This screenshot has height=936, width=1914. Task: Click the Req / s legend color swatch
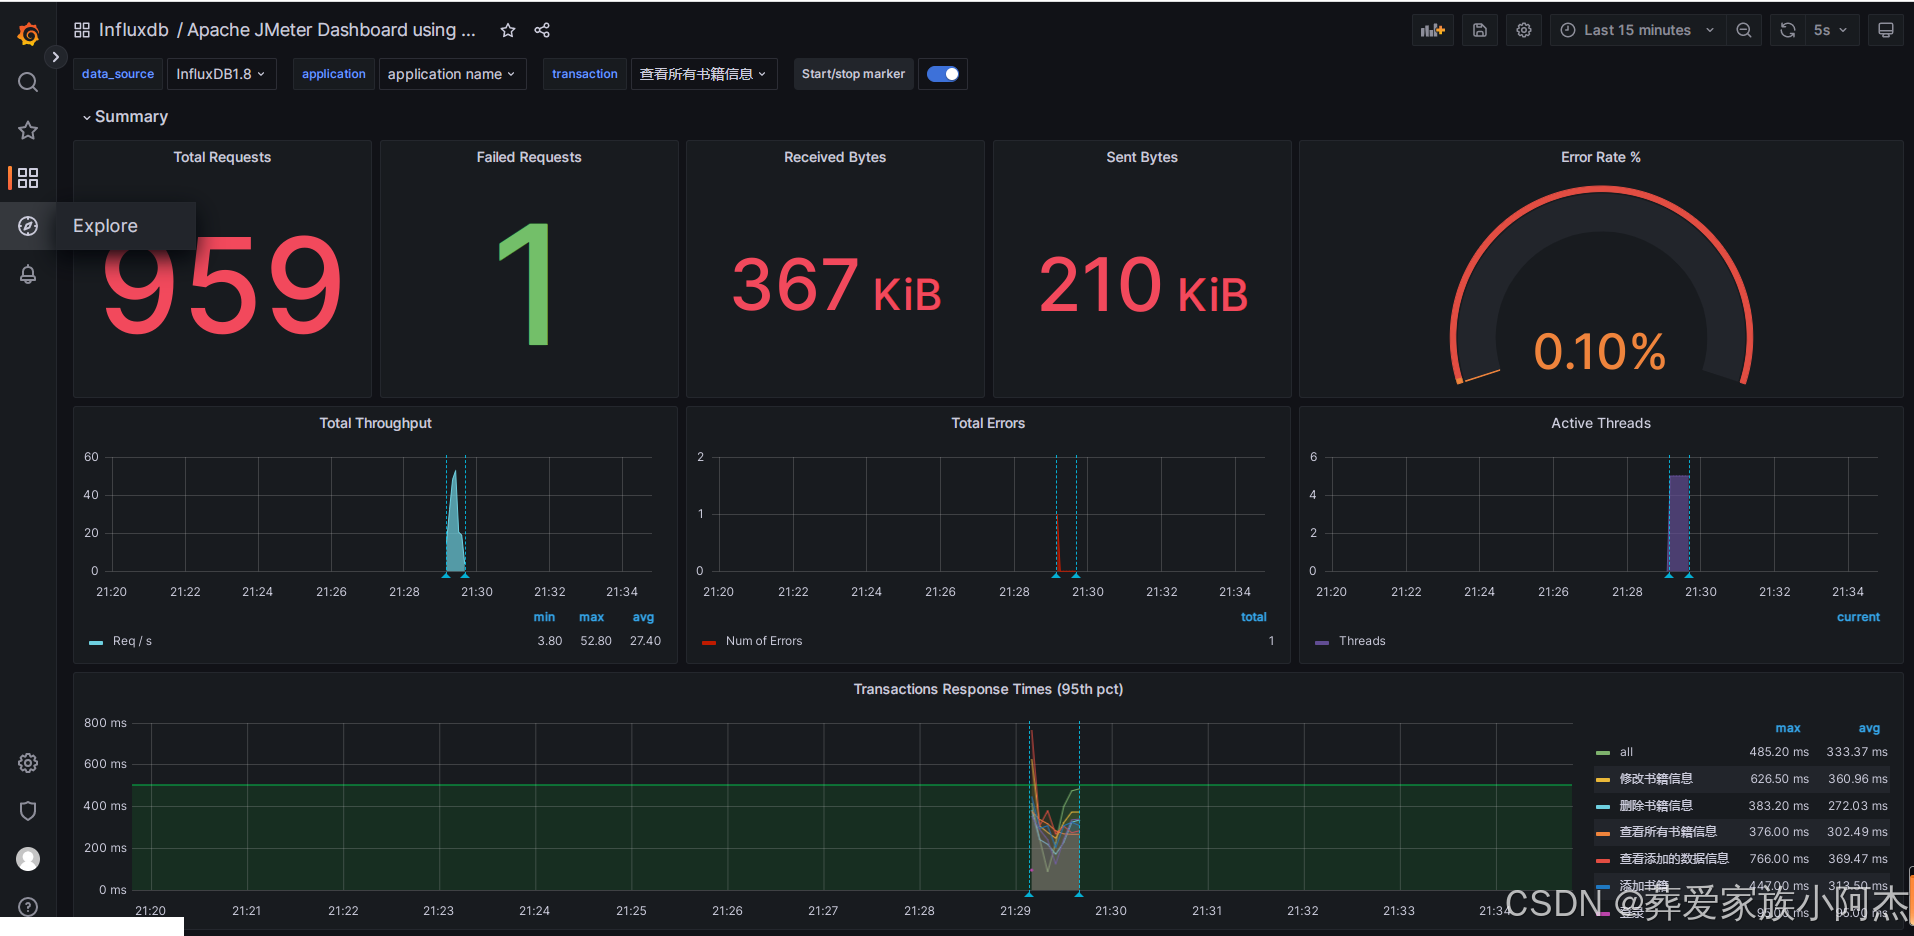[x=96, y=642]
